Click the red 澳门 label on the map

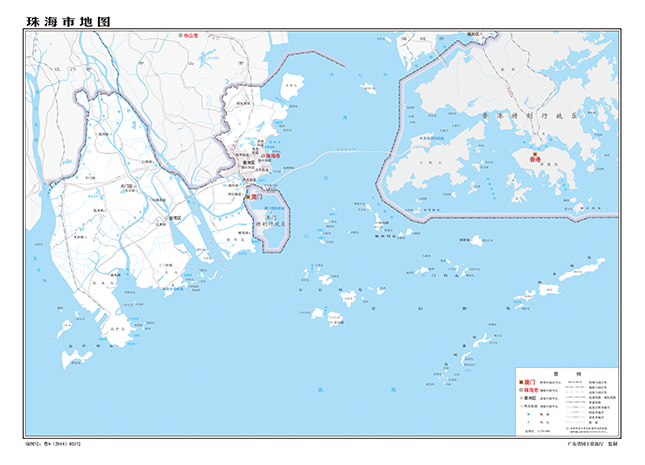coord(257,197)
